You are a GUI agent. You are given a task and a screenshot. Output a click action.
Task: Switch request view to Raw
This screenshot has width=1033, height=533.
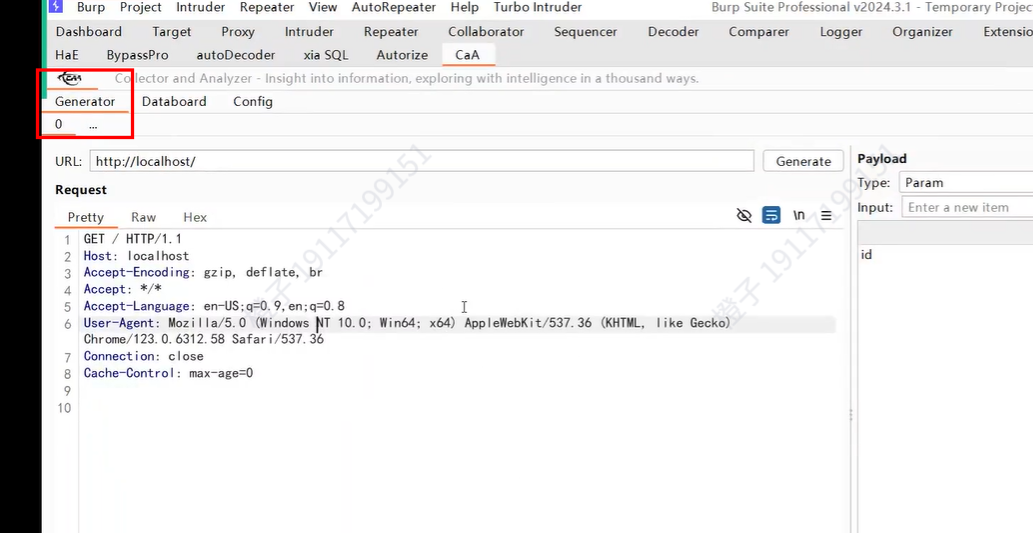pyautogui.click(x=144, y=217)
